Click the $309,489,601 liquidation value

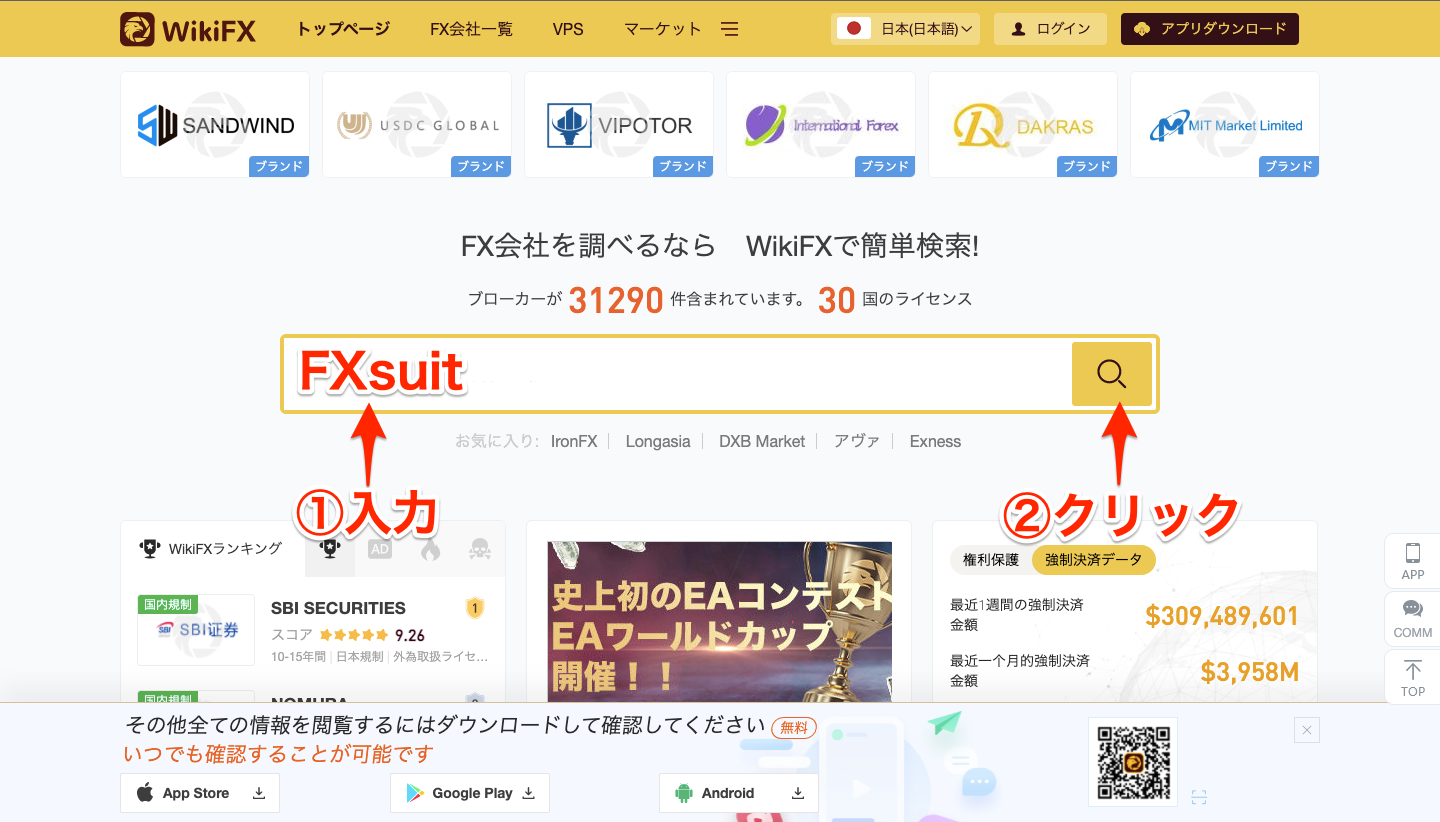(1222, 615)
